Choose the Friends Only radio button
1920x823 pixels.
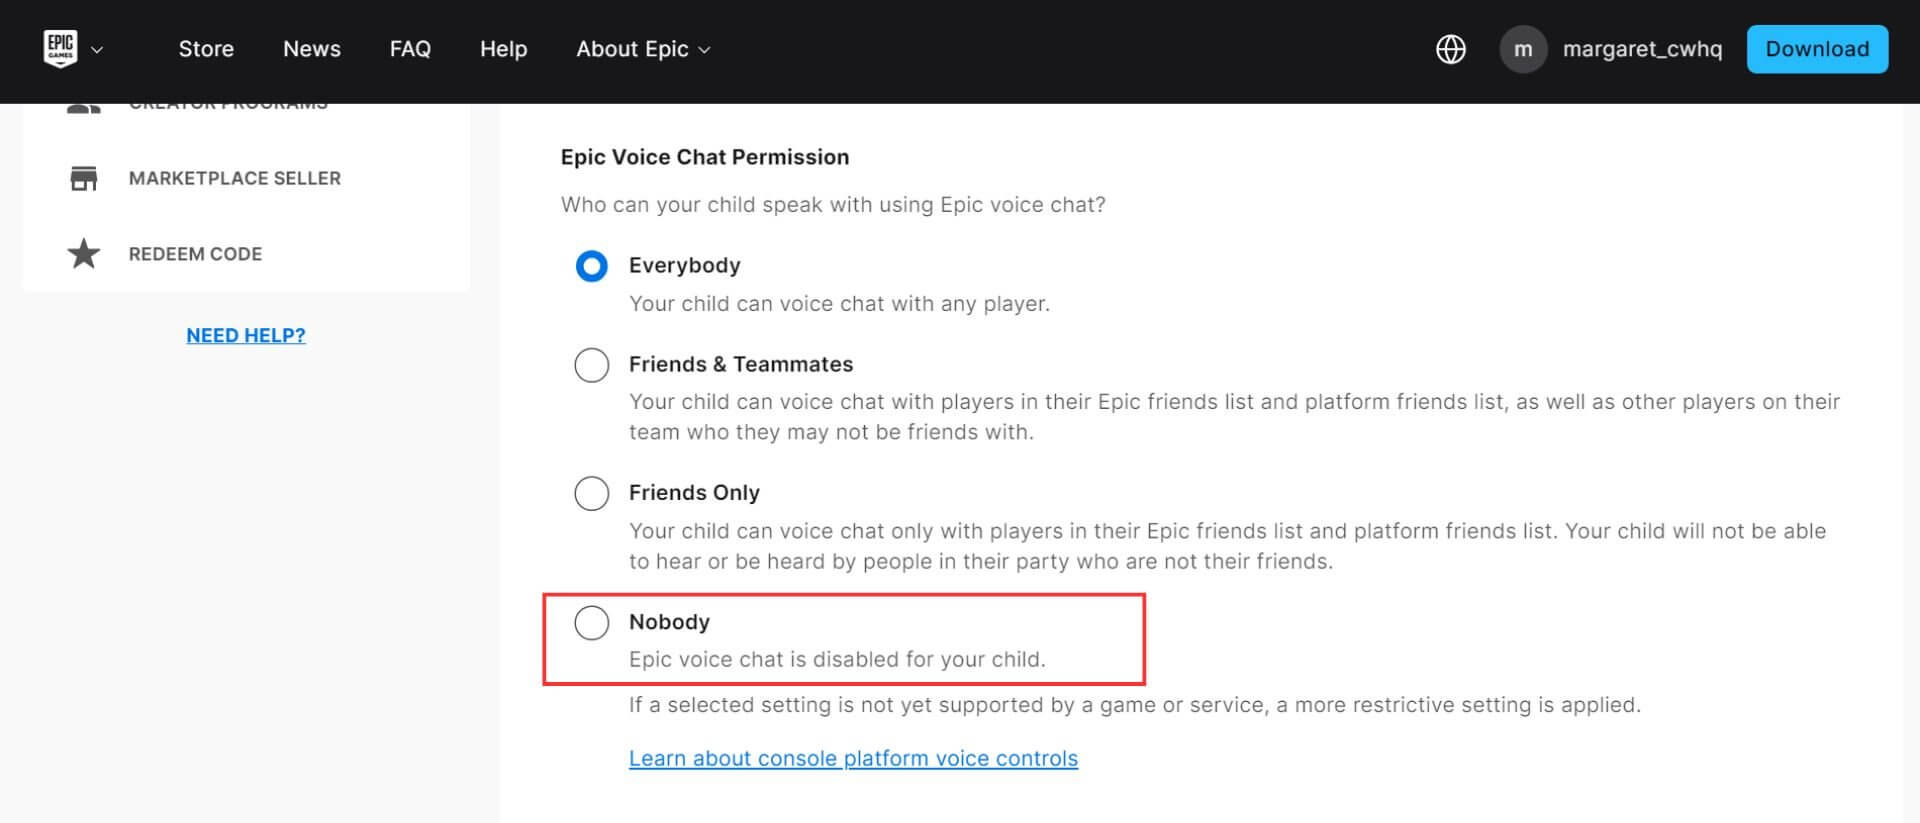[591, 493]
